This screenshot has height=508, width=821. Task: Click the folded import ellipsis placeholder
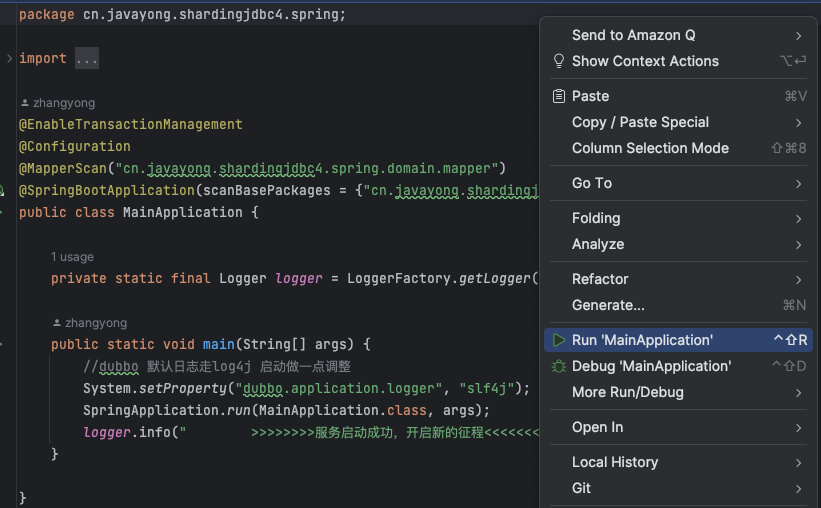click(x=87, y=59)
